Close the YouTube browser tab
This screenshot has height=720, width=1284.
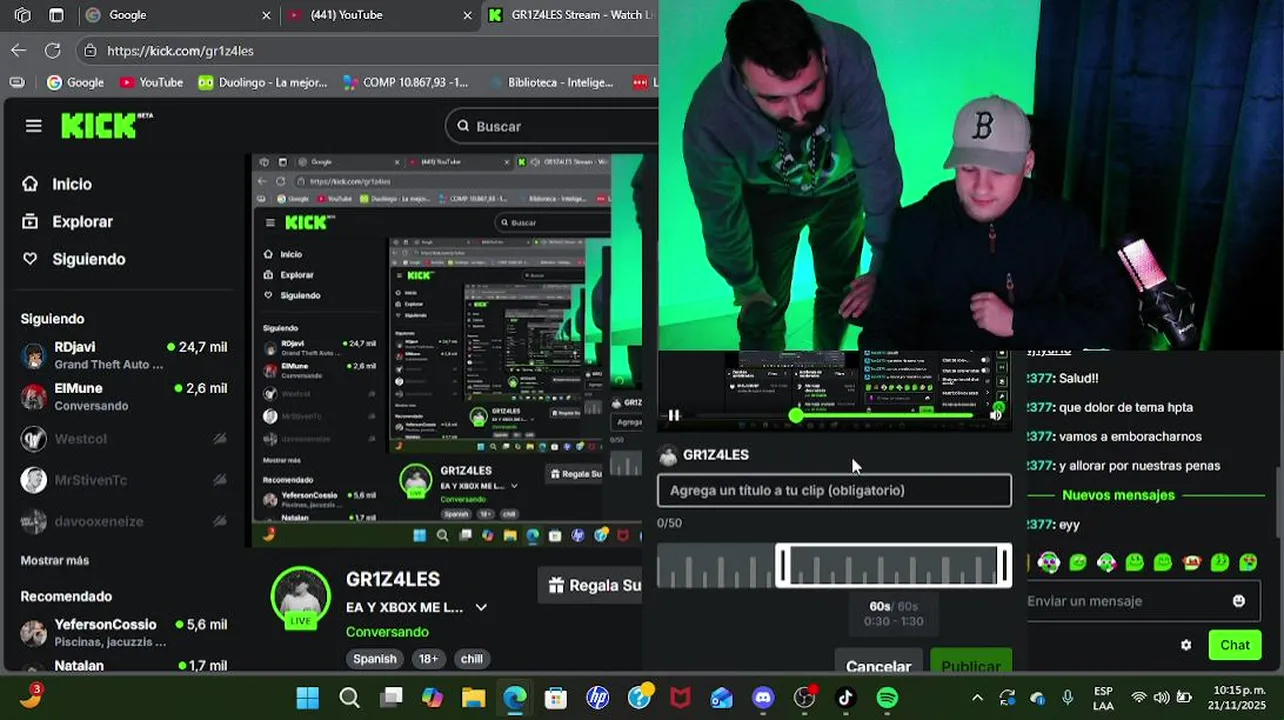coord(467,15)
